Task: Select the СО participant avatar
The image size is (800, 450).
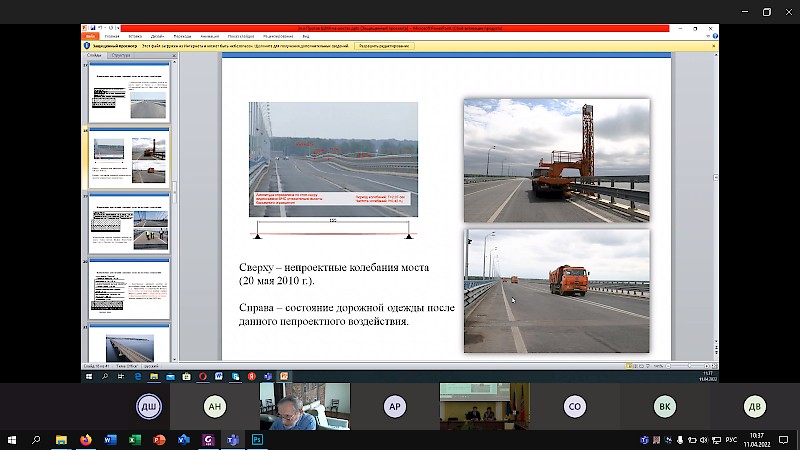Action: click(x=574, y=406)
